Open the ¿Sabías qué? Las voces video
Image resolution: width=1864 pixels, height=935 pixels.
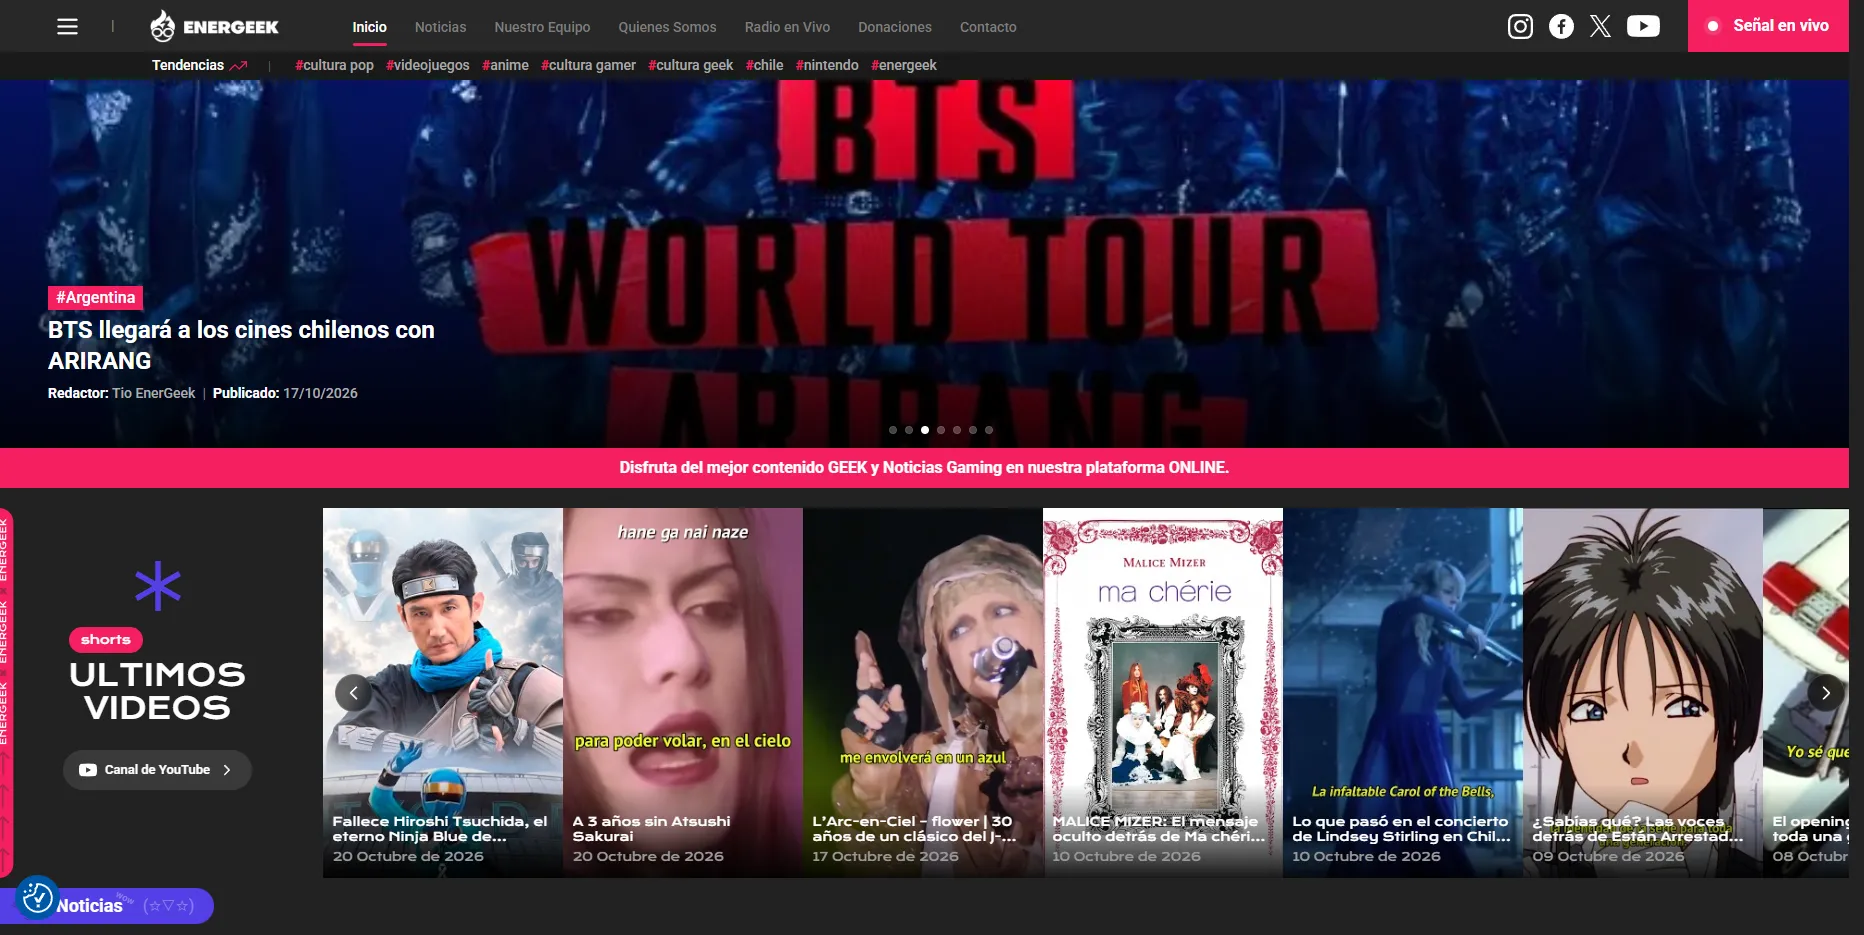point(1643,693)
